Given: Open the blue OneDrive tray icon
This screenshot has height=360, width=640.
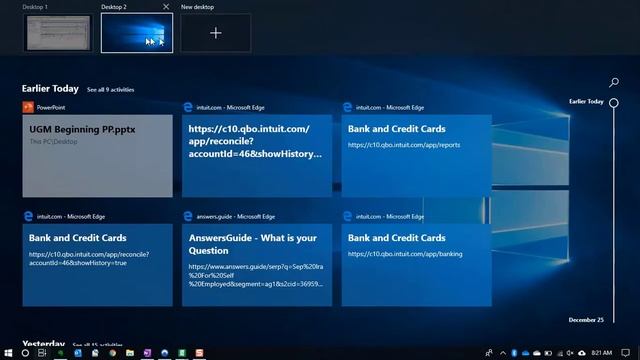Looking at the screenshot, I should coord(526,353).
